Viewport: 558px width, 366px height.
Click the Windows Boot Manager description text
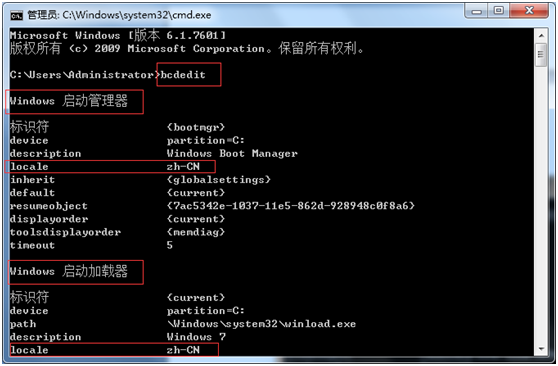coord(232,153)
